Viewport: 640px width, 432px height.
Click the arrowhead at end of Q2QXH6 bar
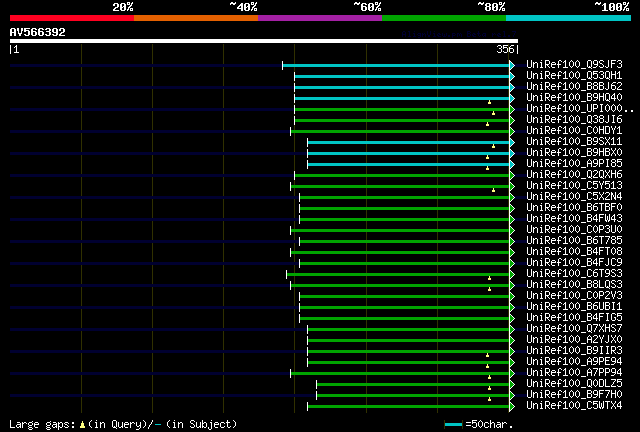(x=512, y=176)
